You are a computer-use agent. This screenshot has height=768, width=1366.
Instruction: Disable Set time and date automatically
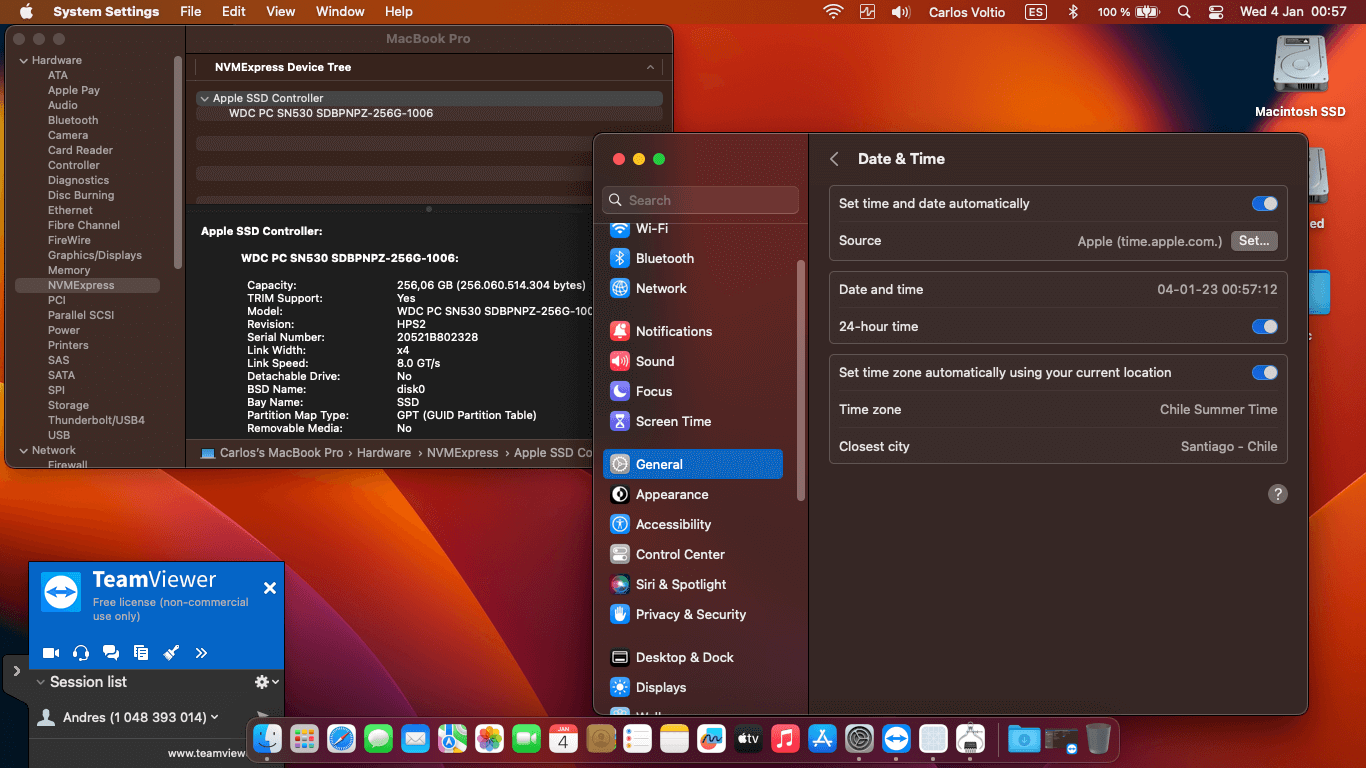pos(1264,204)
